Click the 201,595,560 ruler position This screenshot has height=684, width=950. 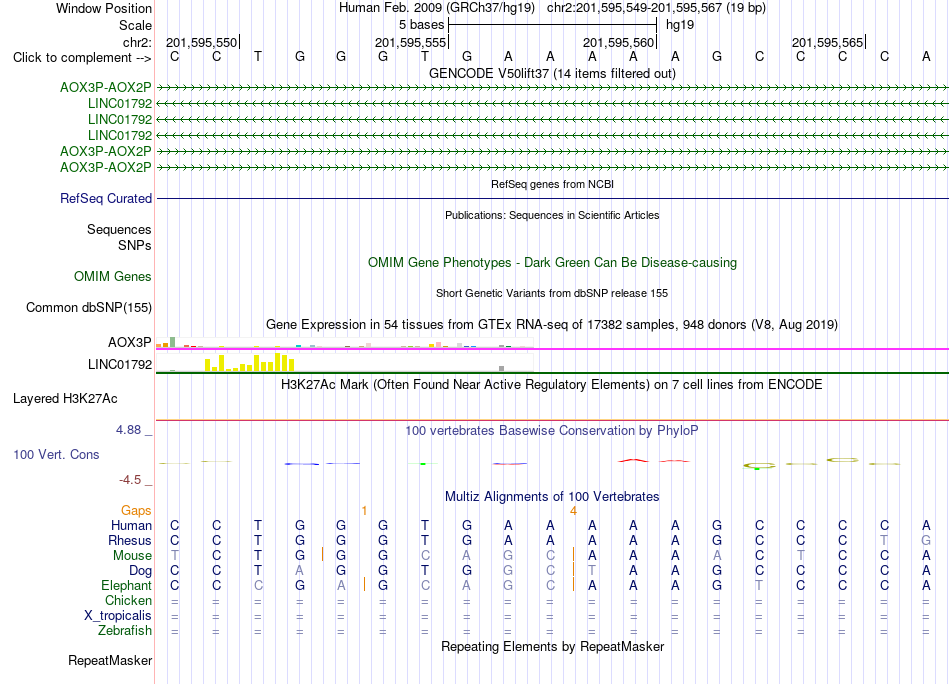pos(619,42)
